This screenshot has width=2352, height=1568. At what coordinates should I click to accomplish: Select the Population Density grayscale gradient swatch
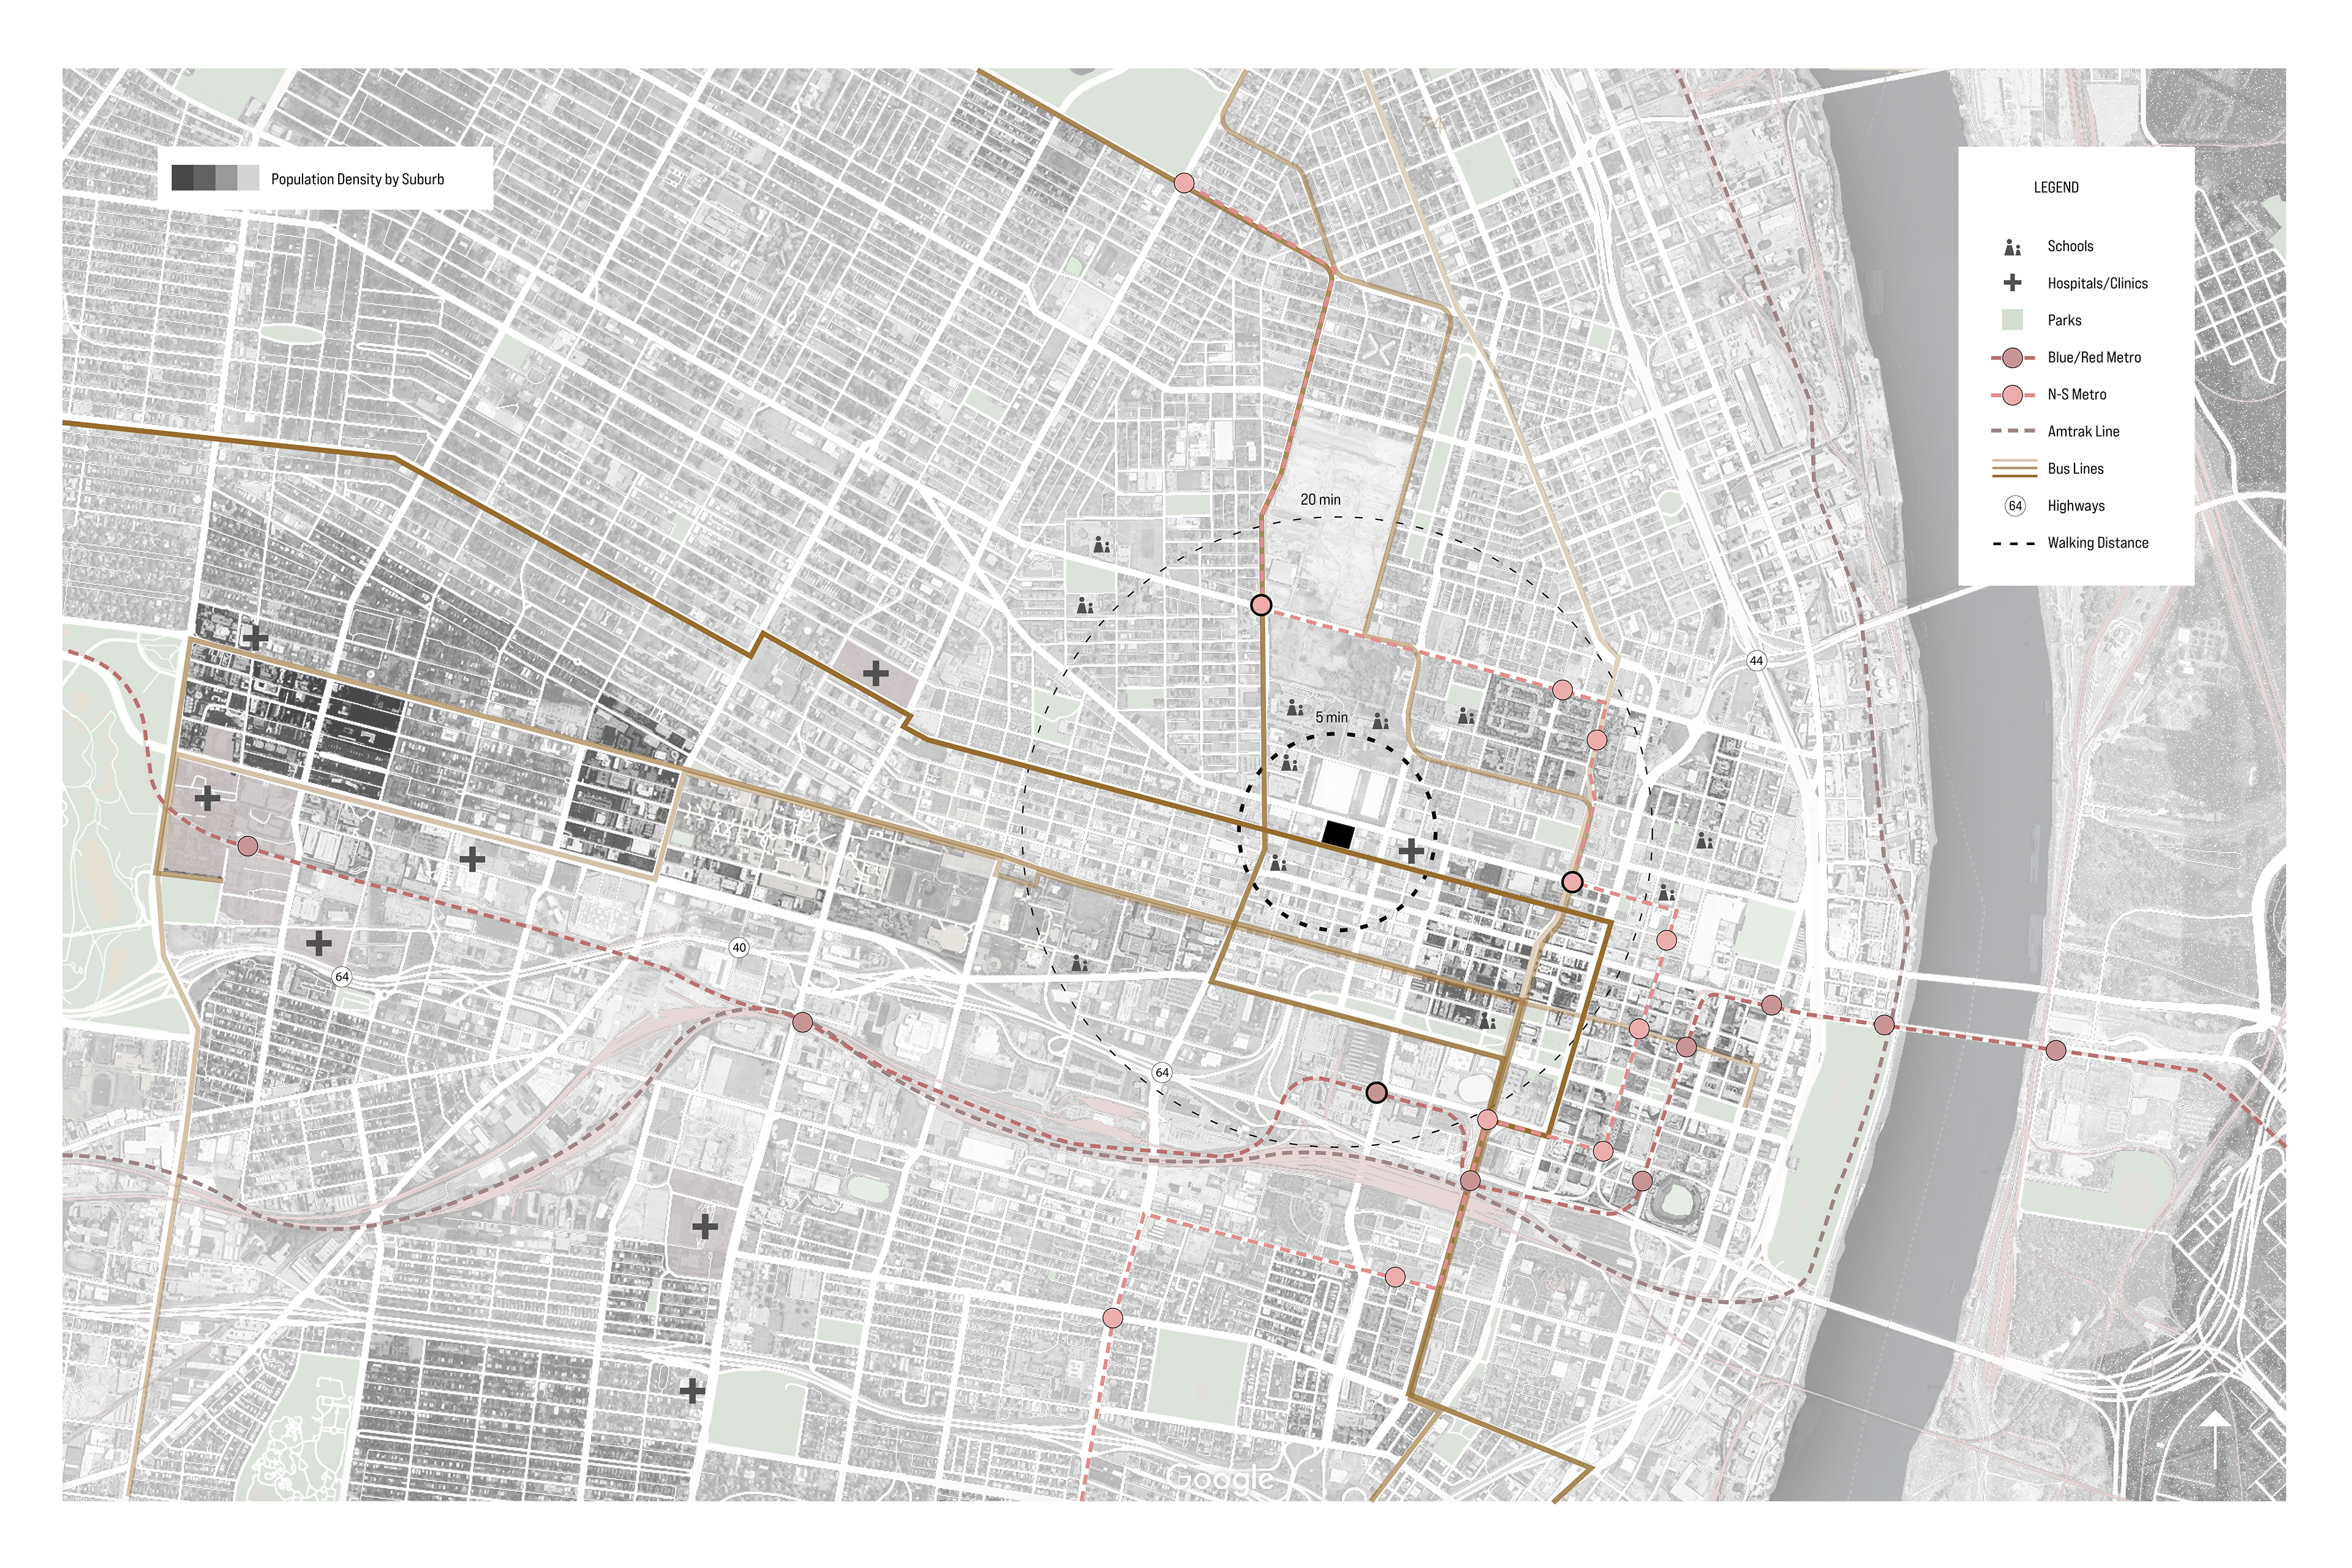point(215,178)
